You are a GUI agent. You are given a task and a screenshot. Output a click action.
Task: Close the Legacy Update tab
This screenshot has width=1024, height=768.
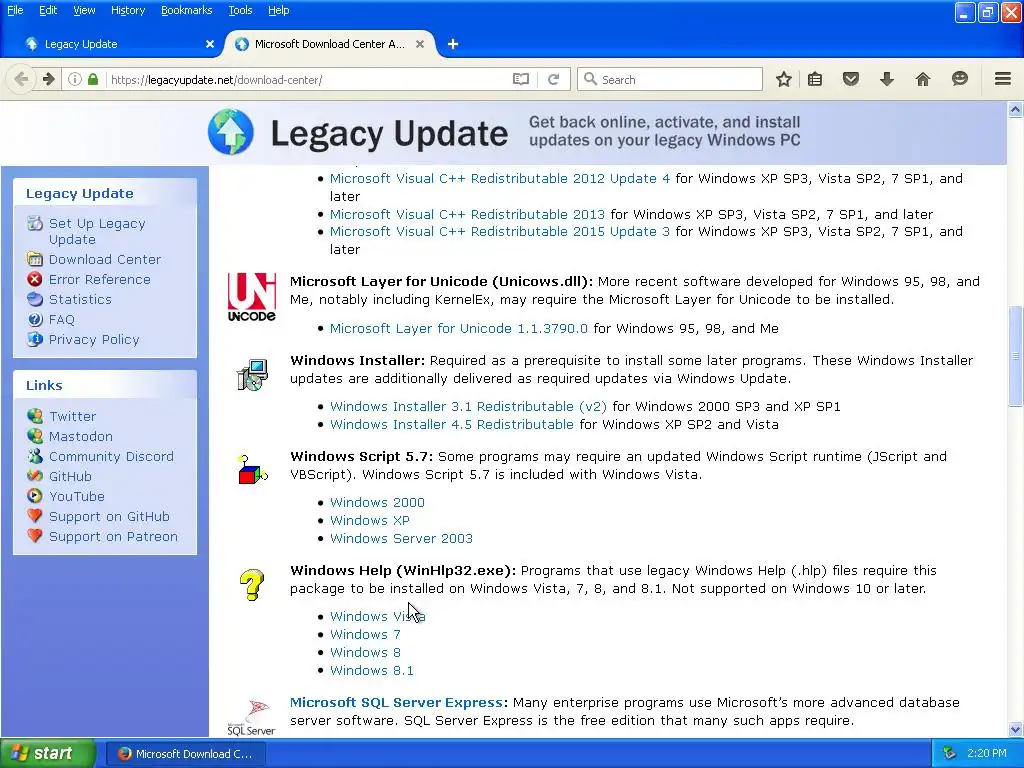coord(210,44)
